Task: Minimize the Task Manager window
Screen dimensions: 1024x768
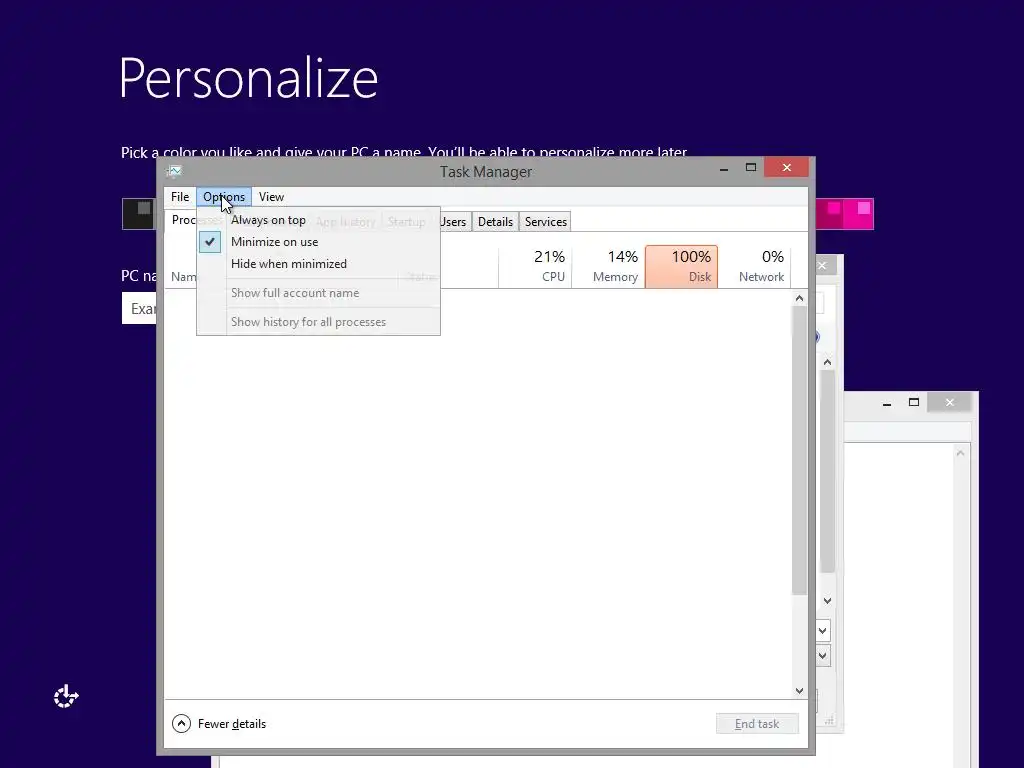Action: (724, 168)
